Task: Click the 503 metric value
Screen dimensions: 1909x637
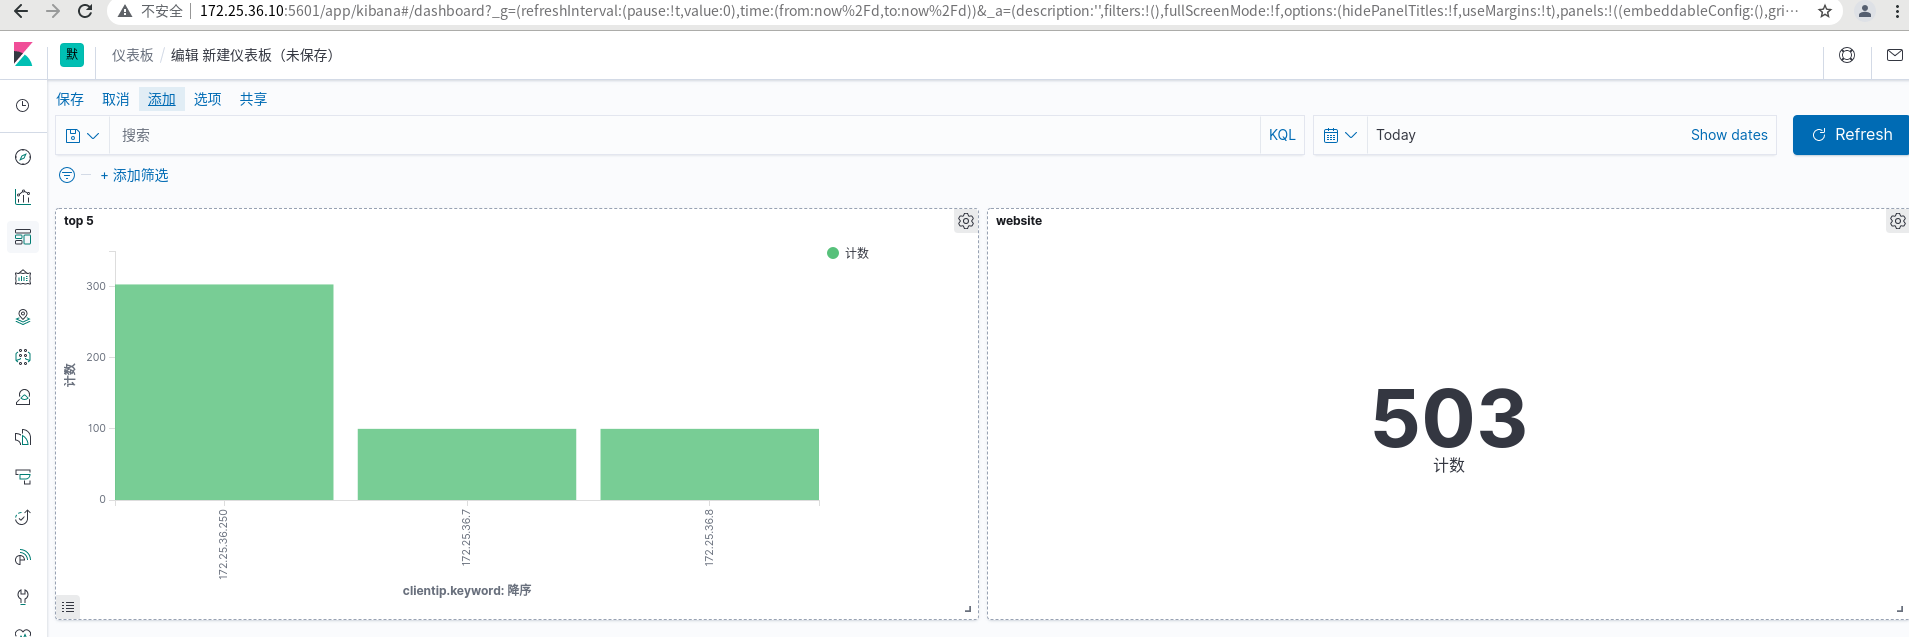Action: pyautogui.click(x=1449, y=418)
